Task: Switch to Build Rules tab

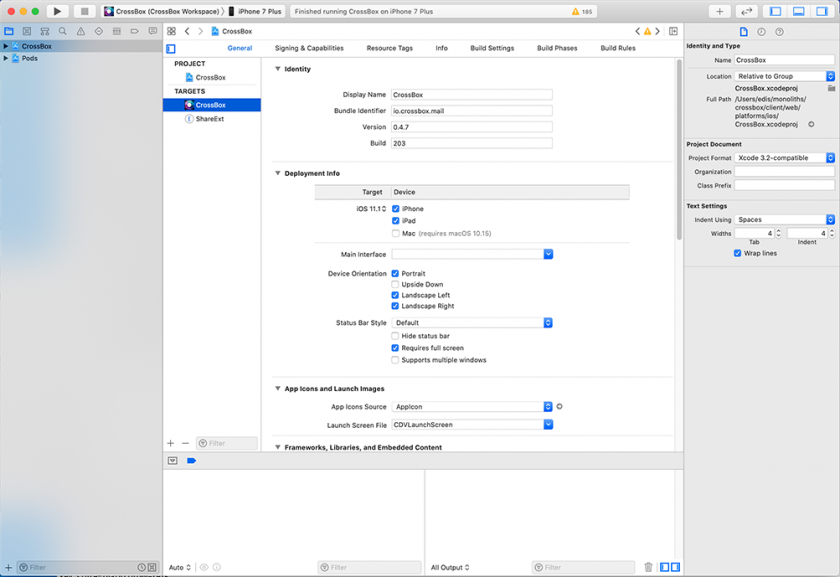Action: click(618, 48)
